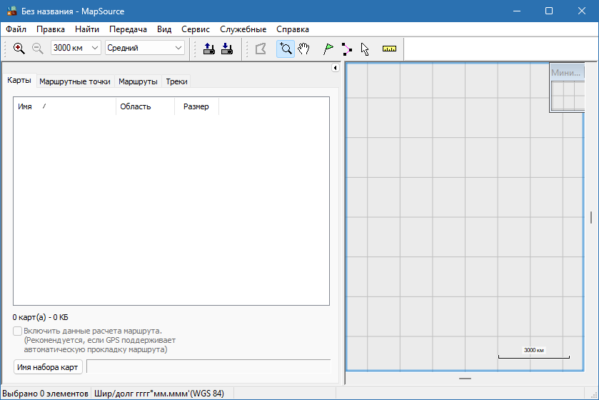Select the Map tool icon
This screenshot has width=599, height=400.
point(261,49)
